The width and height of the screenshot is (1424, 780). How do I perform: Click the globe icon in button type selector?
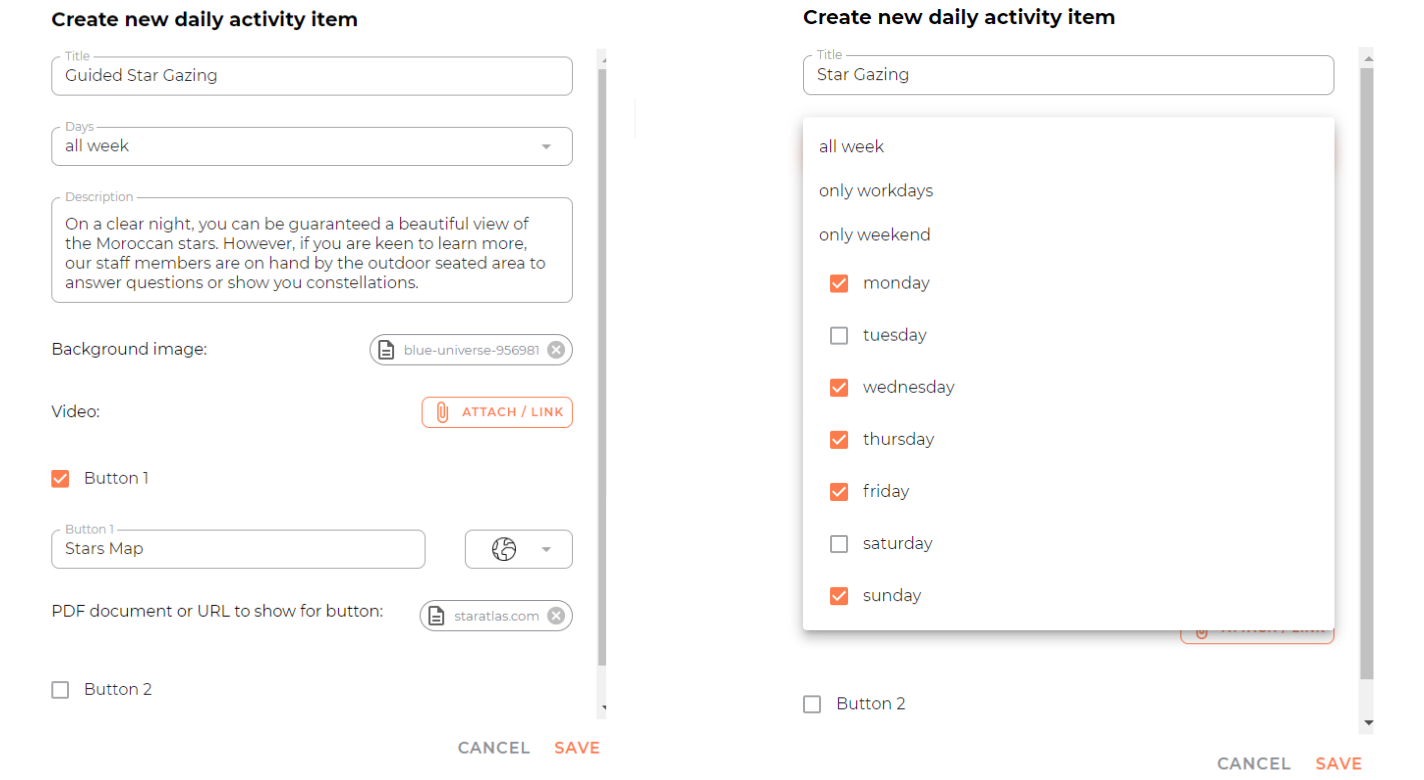click(504, 549)
